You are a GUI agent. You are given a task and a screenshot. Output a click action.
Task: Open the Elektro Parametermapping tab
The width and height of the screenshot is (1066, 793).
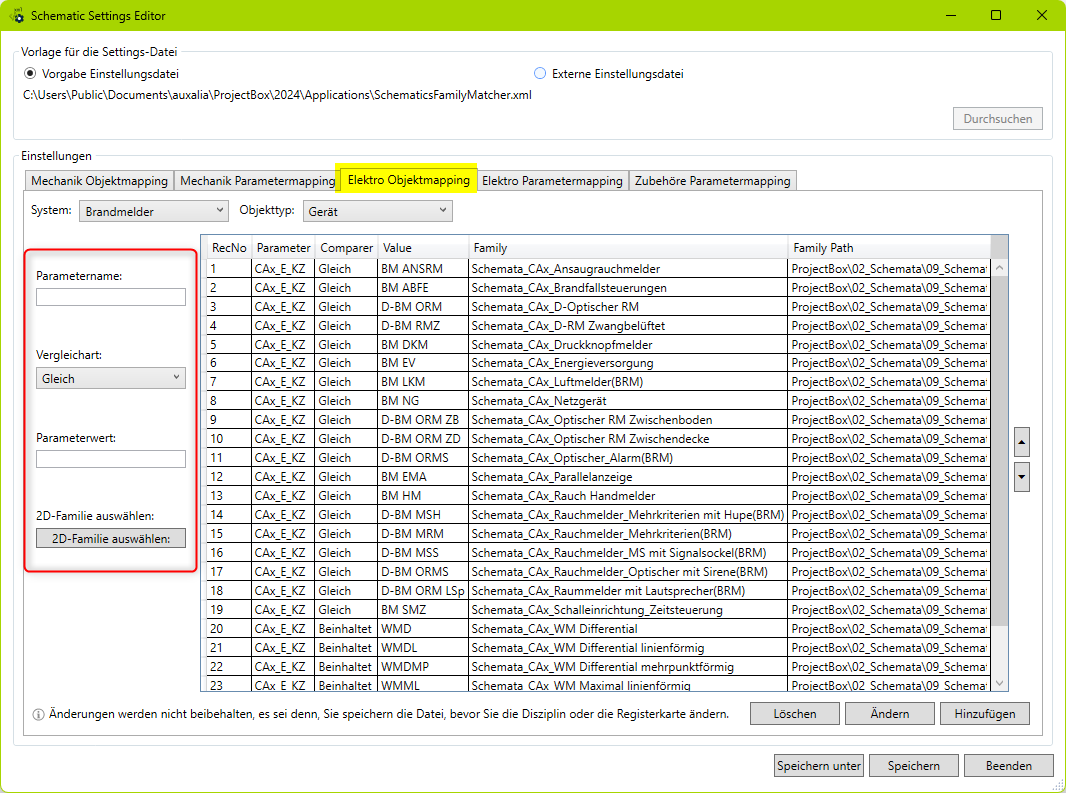coord(552,181)
